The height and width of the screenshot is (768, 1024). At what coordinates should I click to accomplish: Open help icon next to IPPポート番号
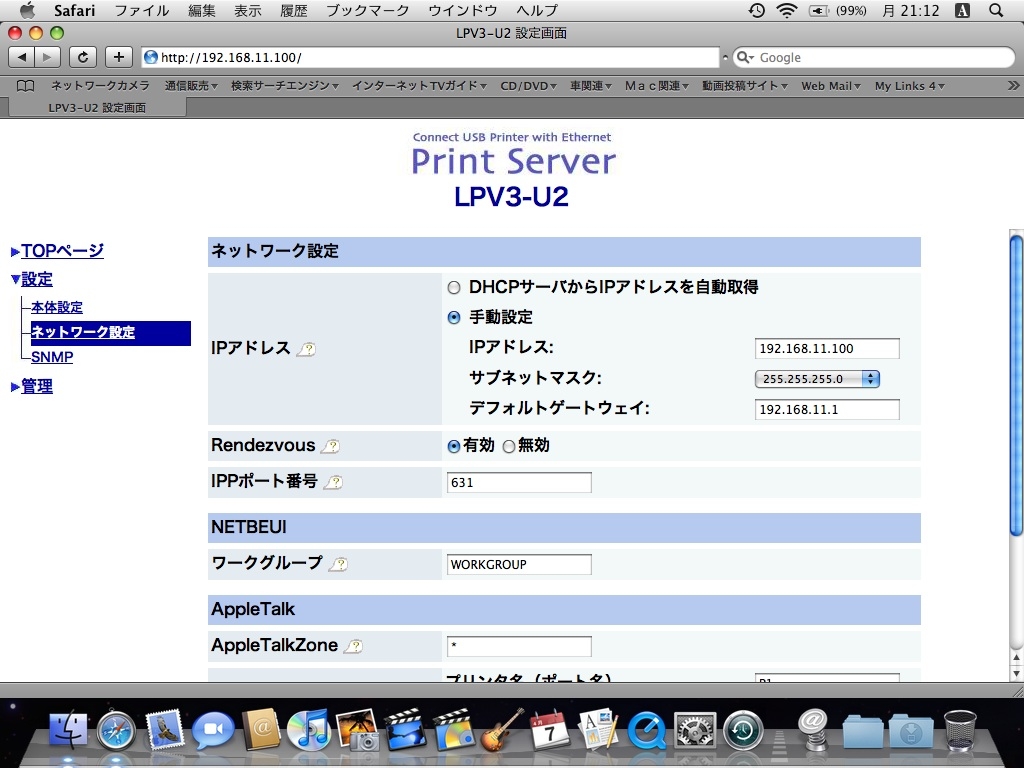pyautogui.click(x=334, y=483)
